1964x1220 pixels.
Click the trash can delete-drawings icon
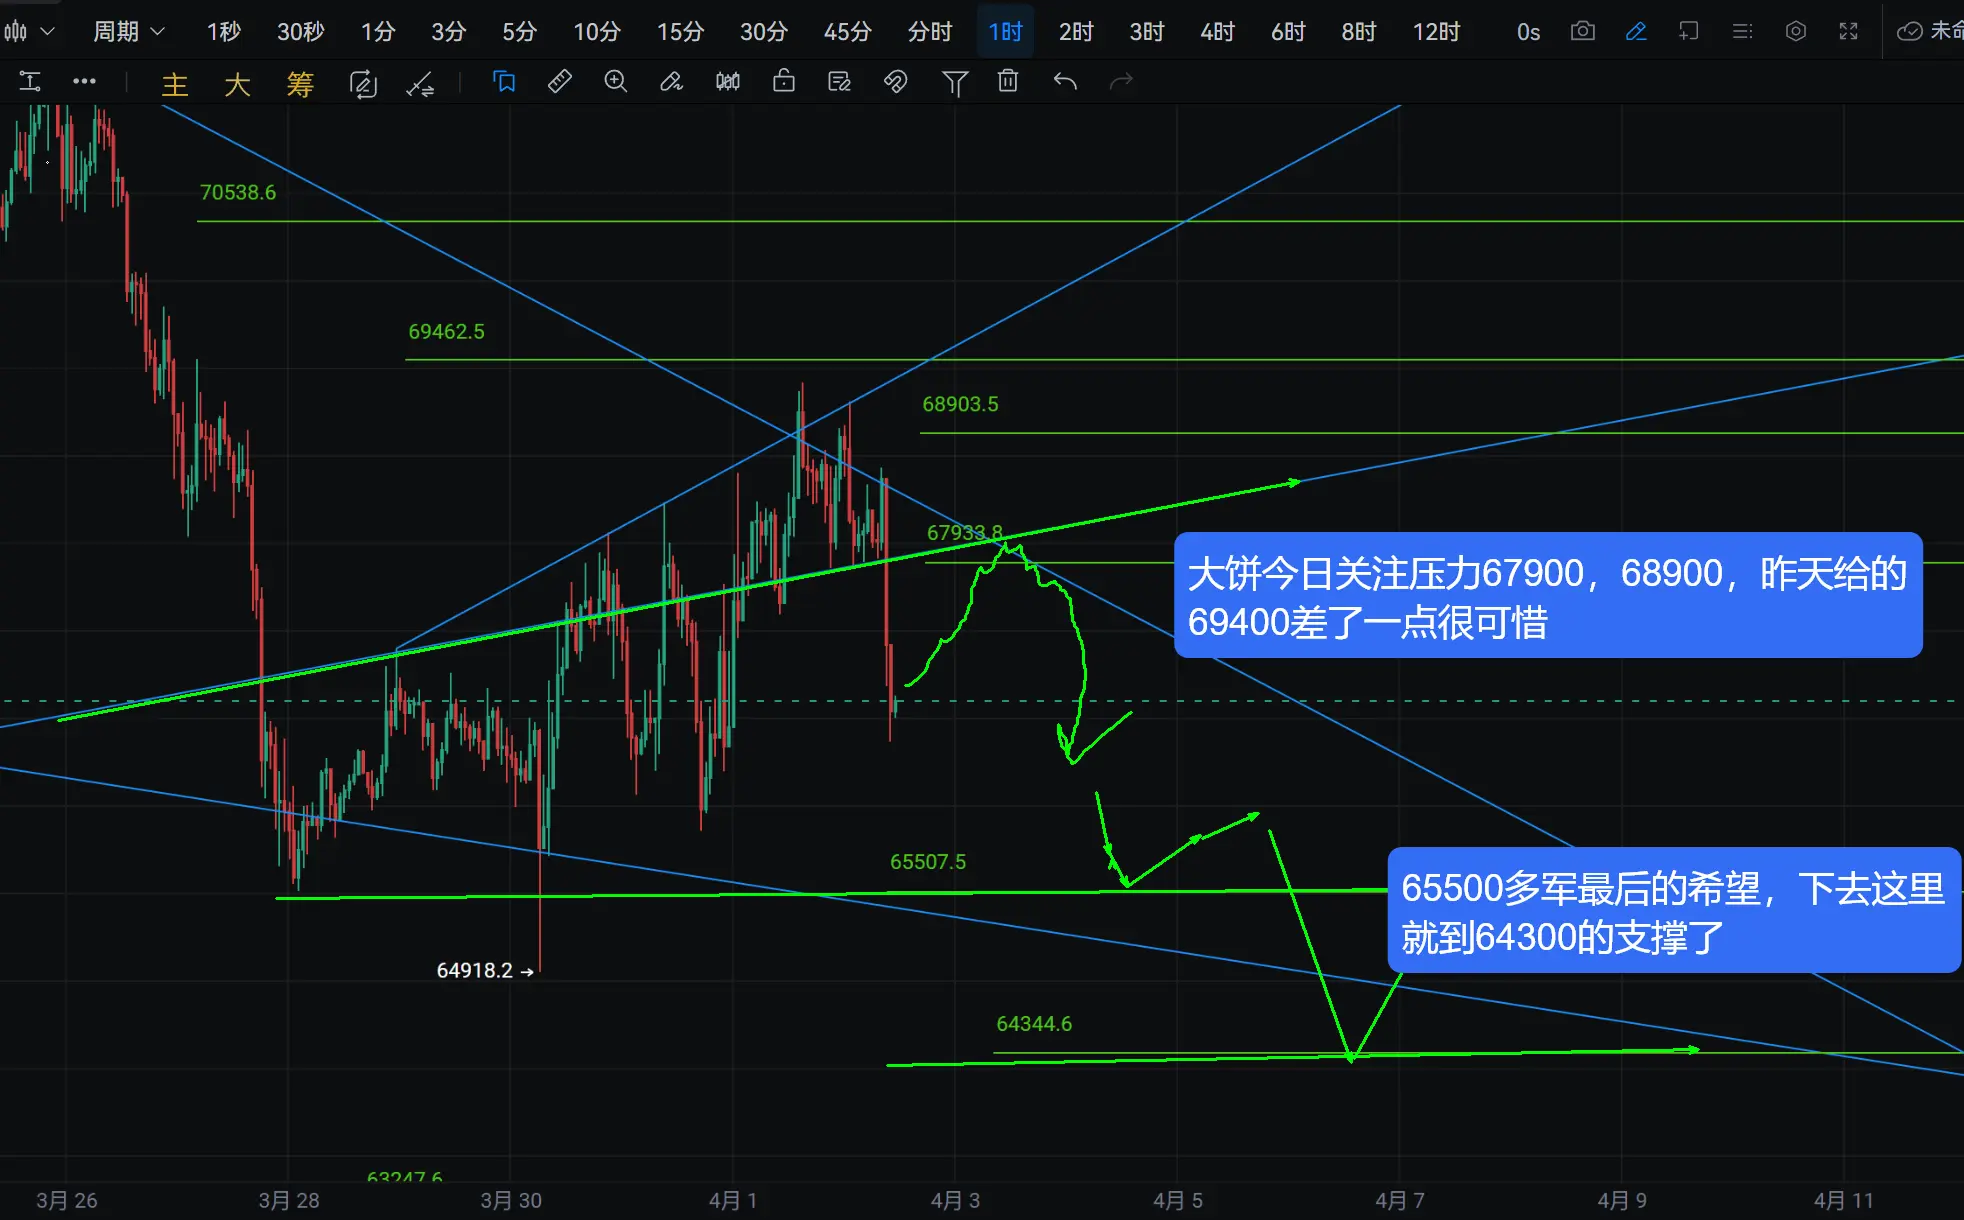point(1008,82)
